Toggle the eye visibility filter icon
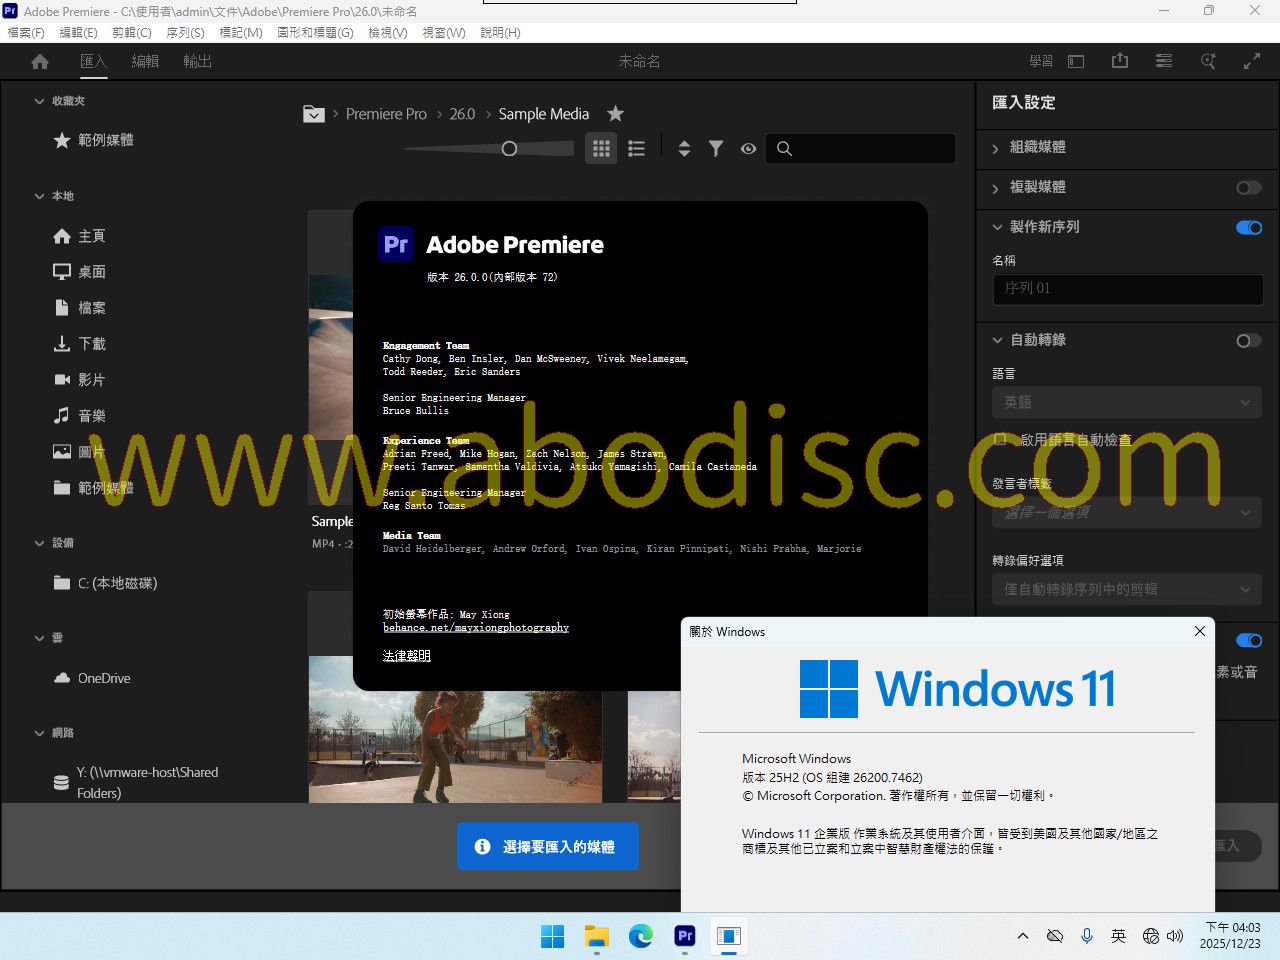 (x=748, y=149)
